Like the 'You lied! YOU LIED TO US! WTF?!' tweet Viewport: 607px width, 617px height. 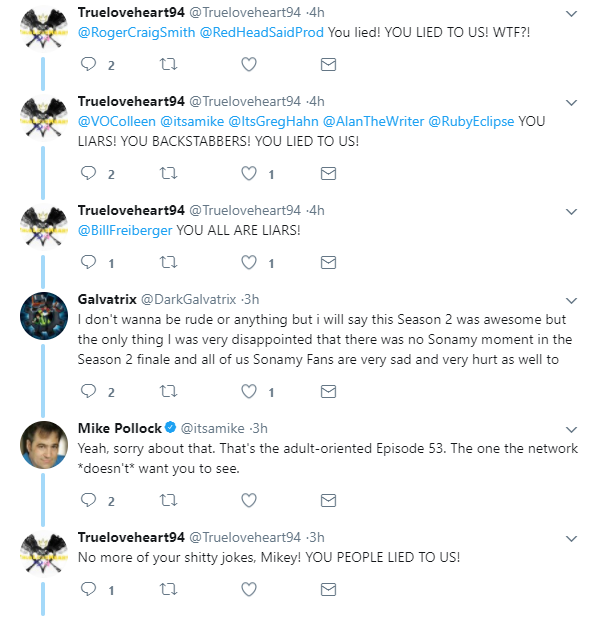click(249, 64)
